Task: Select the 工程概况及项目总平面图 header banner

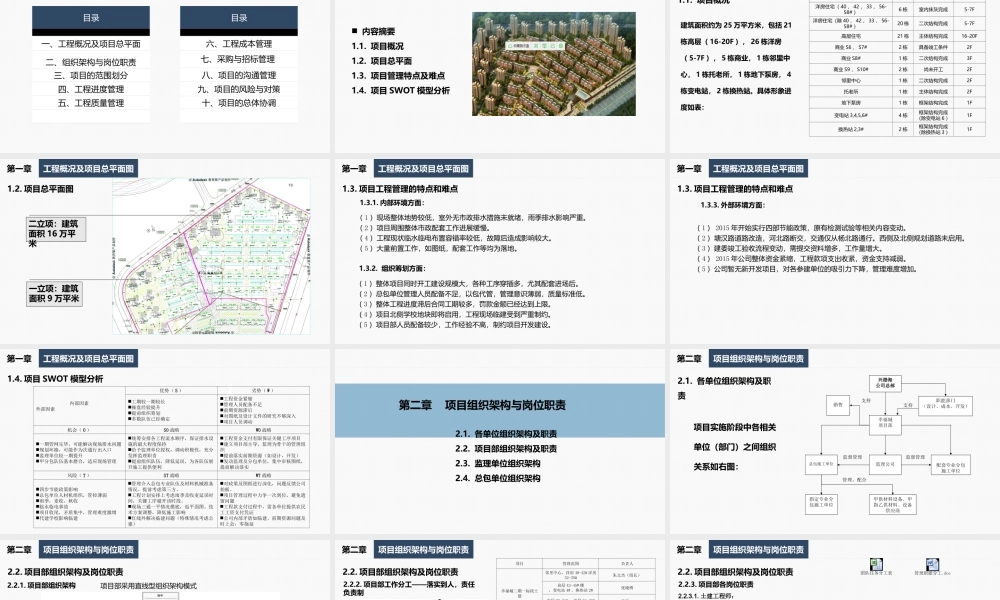Action: point(87,168)
